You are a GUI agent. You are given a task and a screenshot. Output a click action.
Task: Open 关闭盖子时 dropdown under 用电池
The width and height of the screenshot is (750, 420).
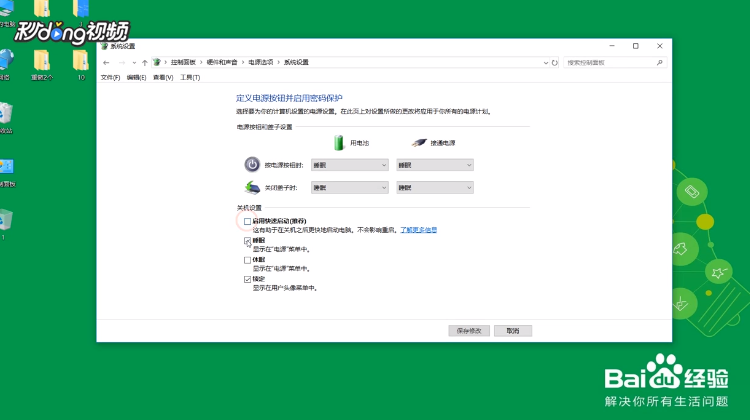coord(350,188)
